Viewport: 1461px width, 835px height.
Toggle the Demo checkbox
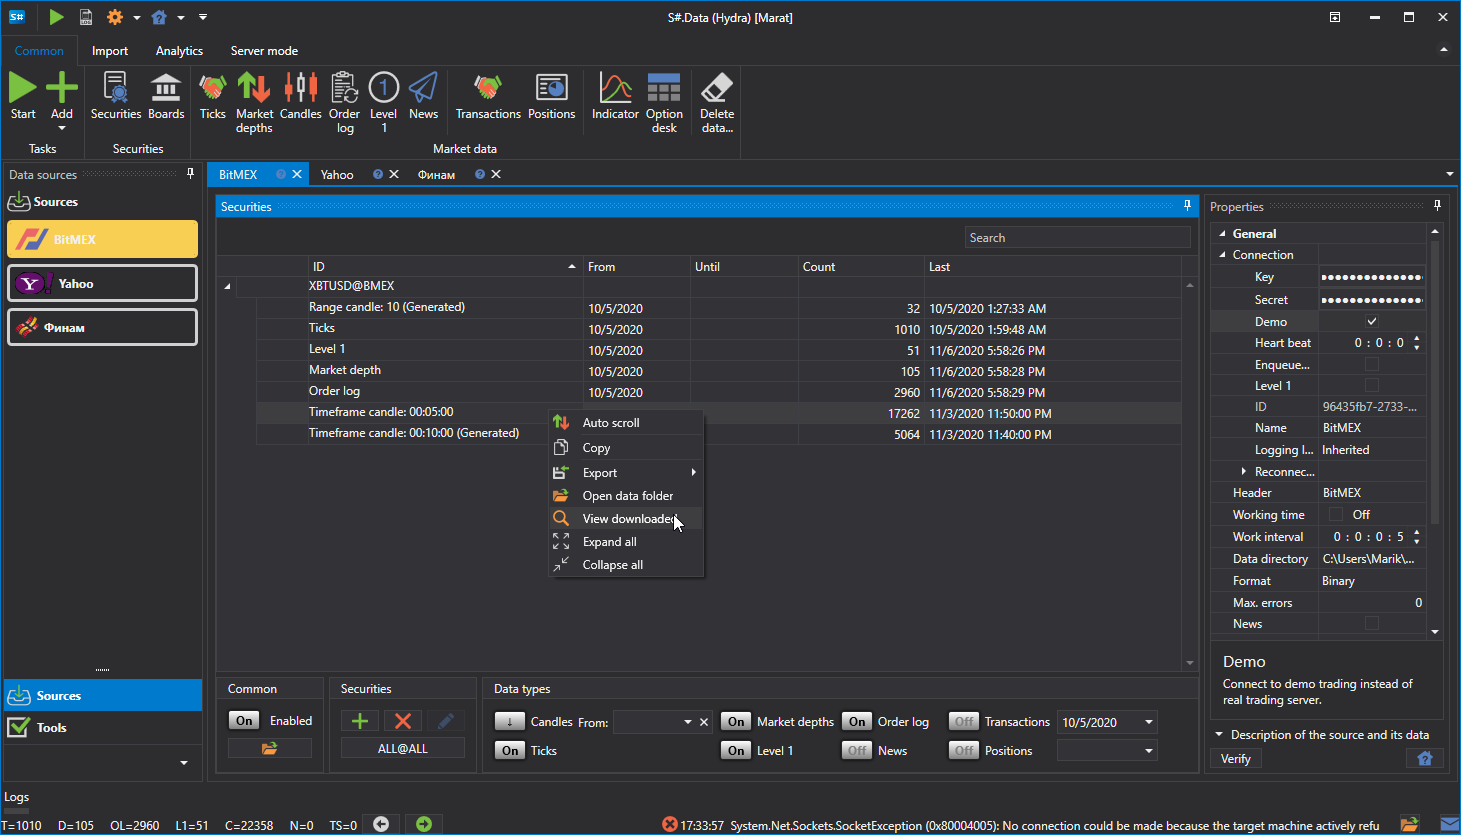pos(1372,321)
